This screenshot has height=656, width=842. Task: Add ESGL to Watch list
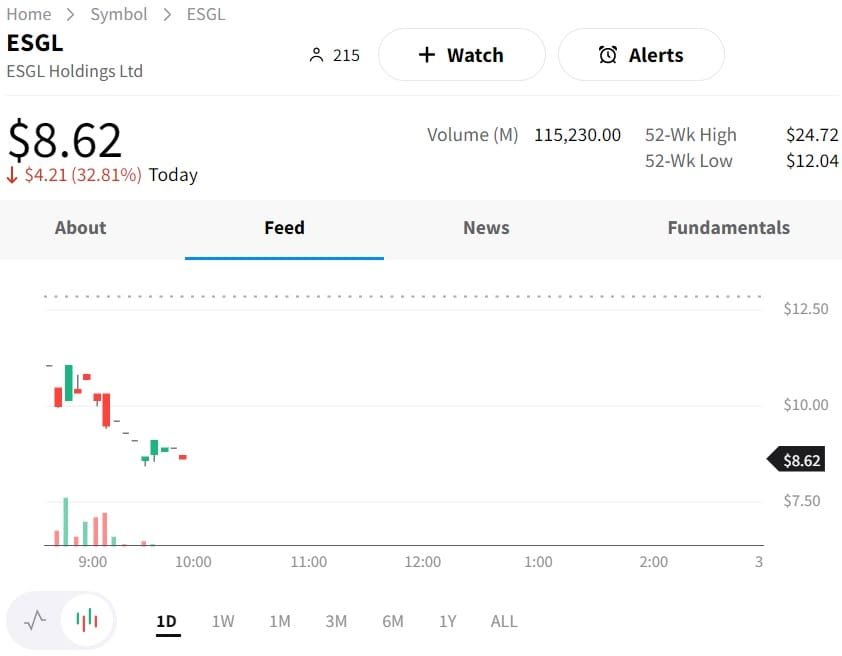[461, 55]
